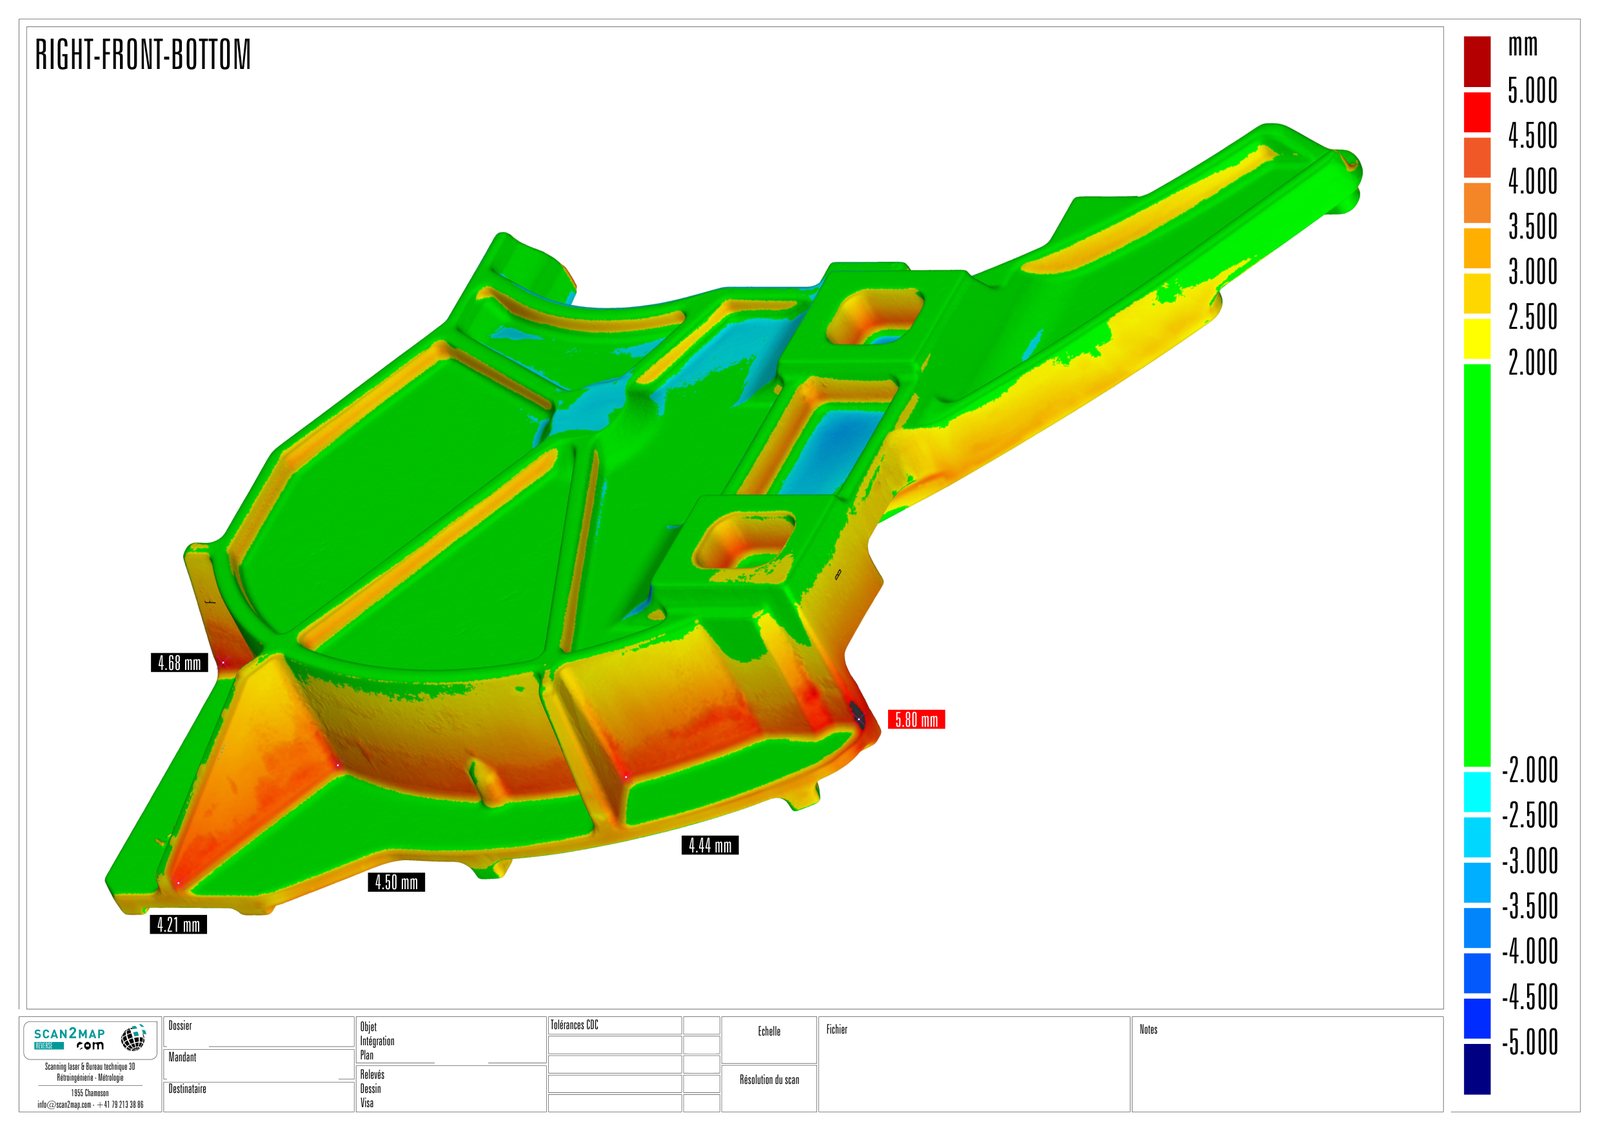The height and width of the screenshot is (1131, 1600).
Task: Click the Mandant field
Action: click(x=258, y=1064)
